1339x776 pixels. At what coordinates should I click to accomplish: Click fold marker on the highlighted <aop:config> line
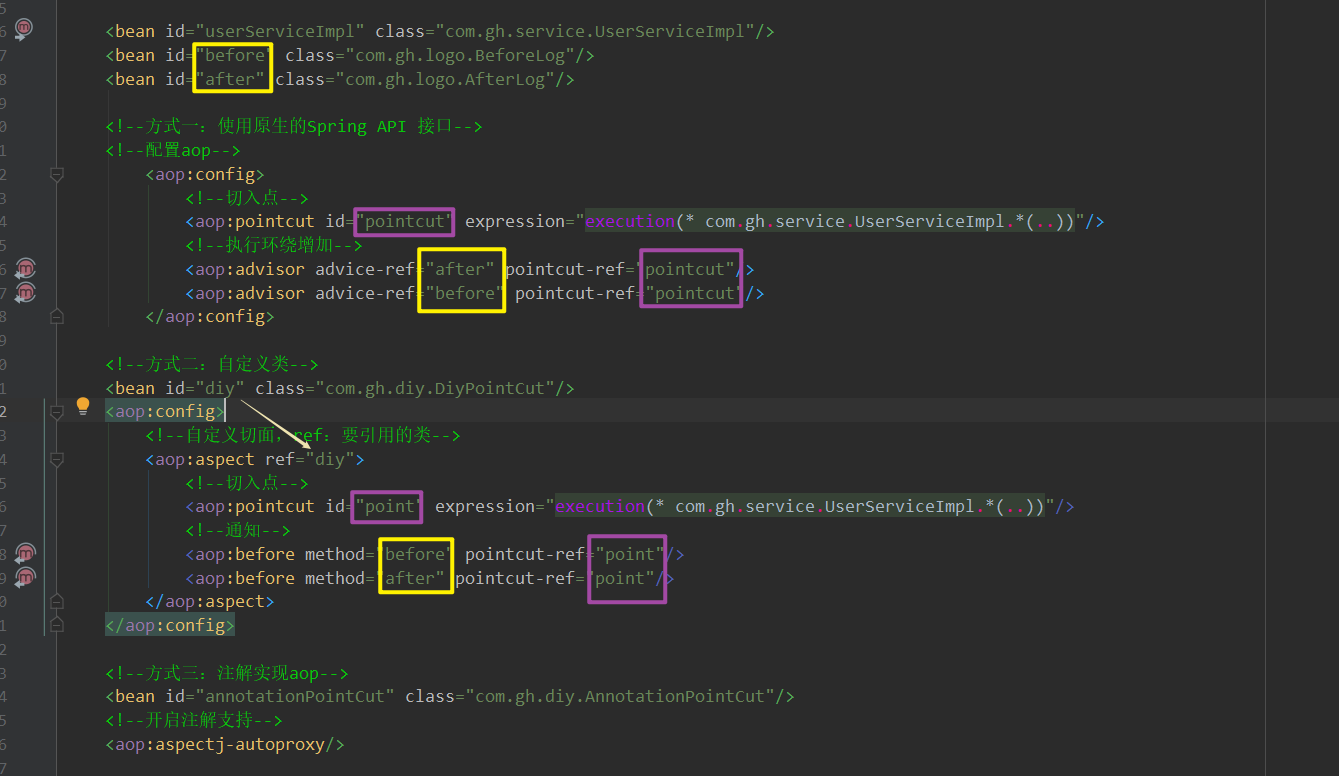tap(57, 411)
